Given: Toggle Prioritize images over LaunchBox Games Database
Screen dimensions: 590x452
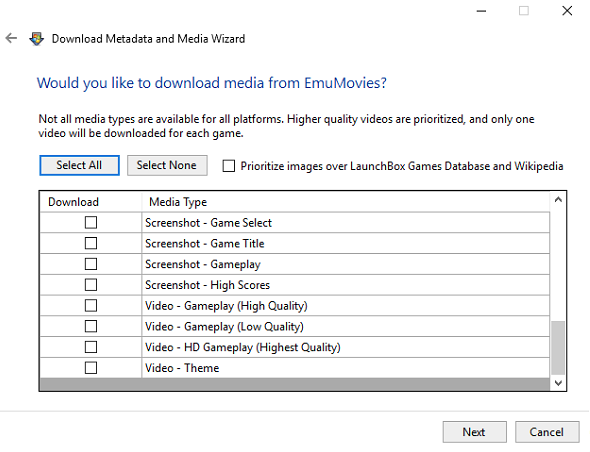Looking at the screenshot, I should [x=228, y=166].
